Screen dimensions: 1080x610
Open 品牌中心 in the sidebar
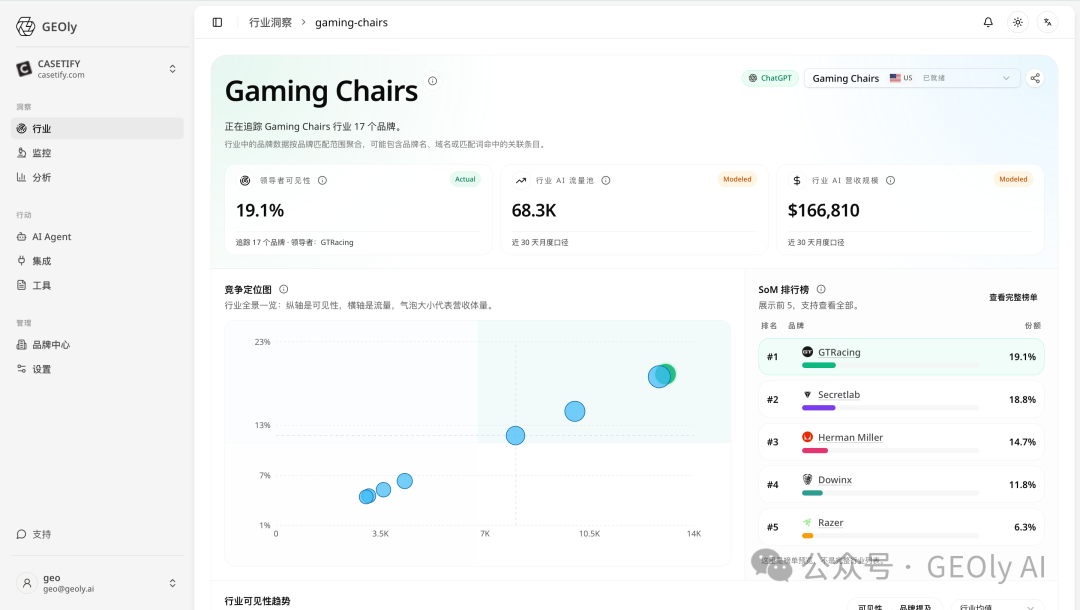click(97, 345)
